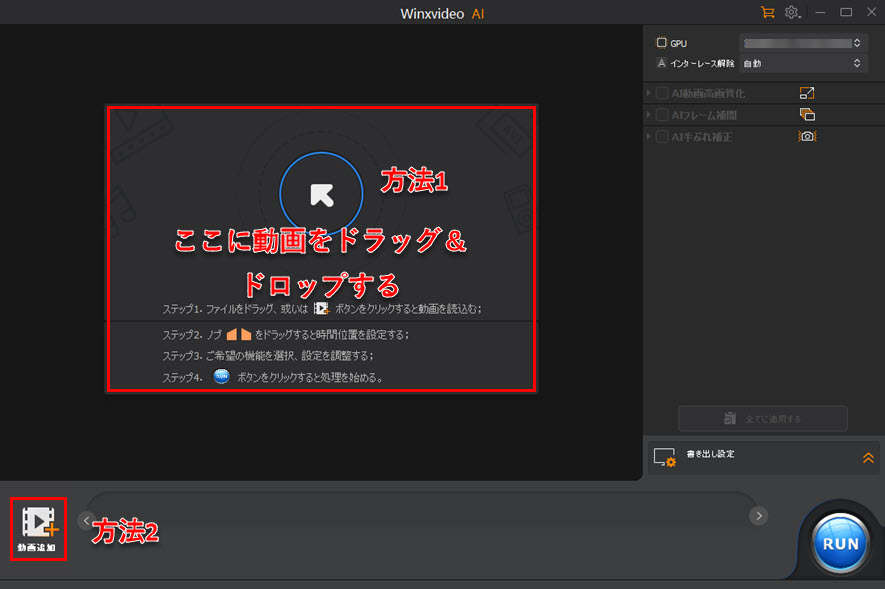Open the GPU selection dropdown
The height and width of the screenshot is (589, 885).
point(802,43)
